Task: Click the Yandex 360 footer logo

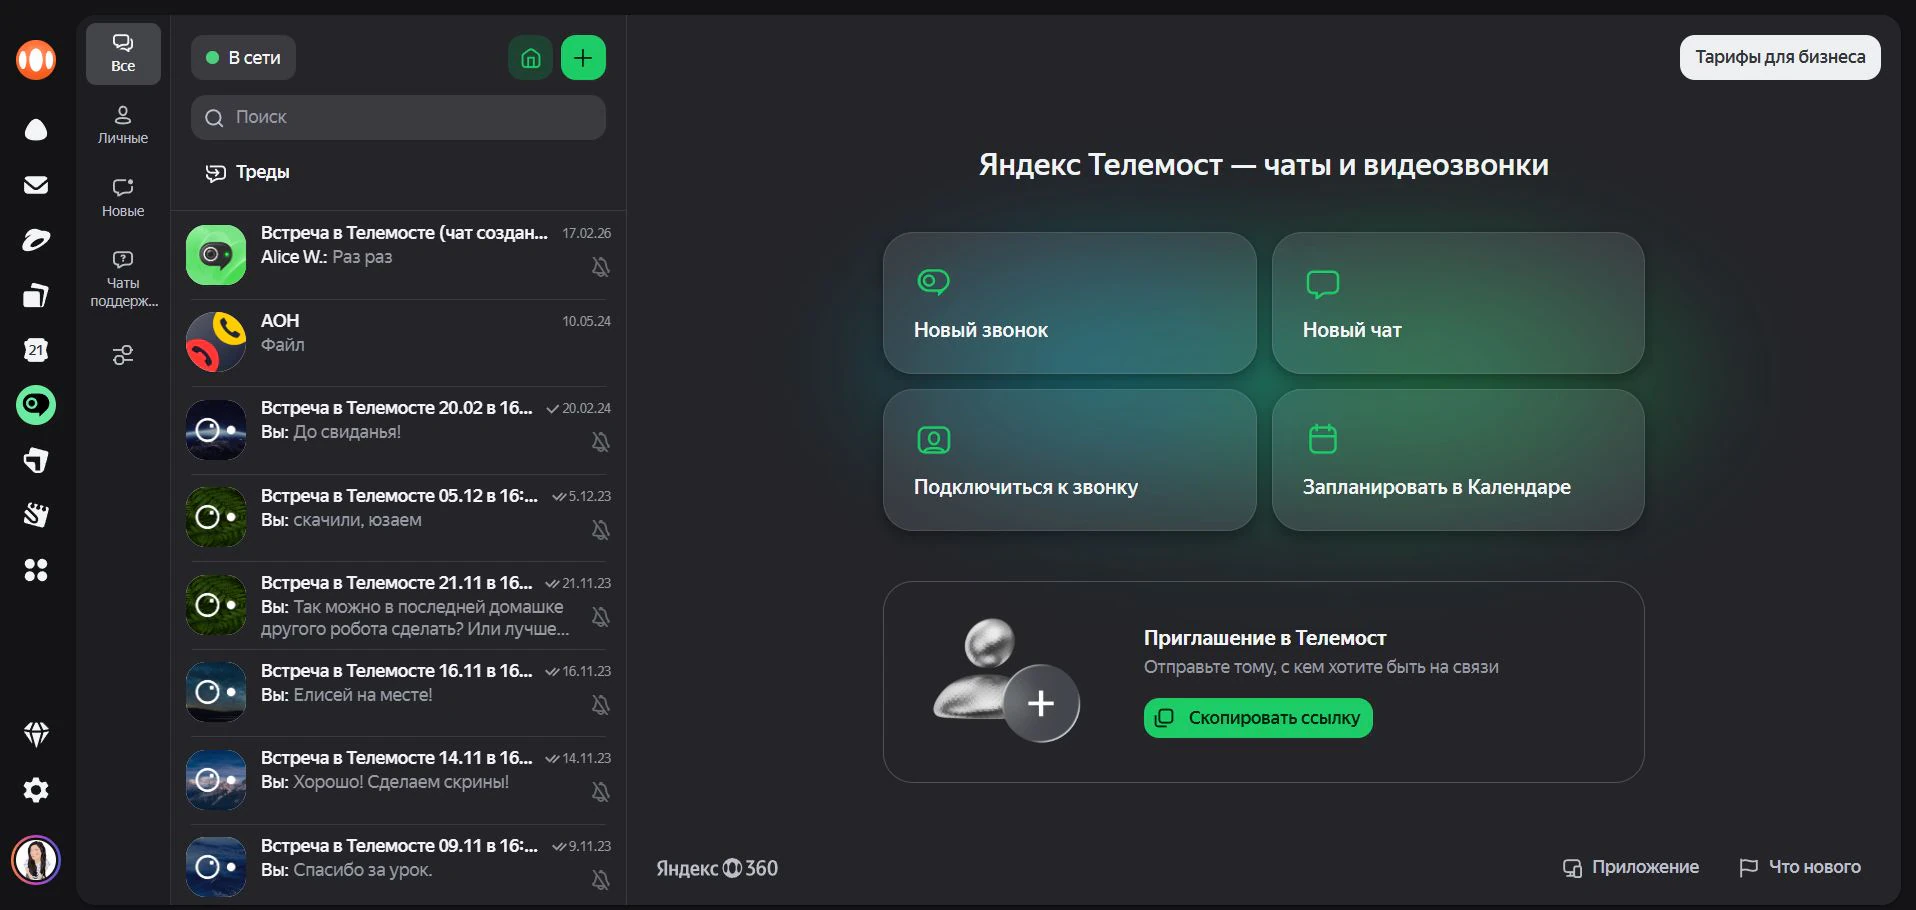Action: click(717, 868)
